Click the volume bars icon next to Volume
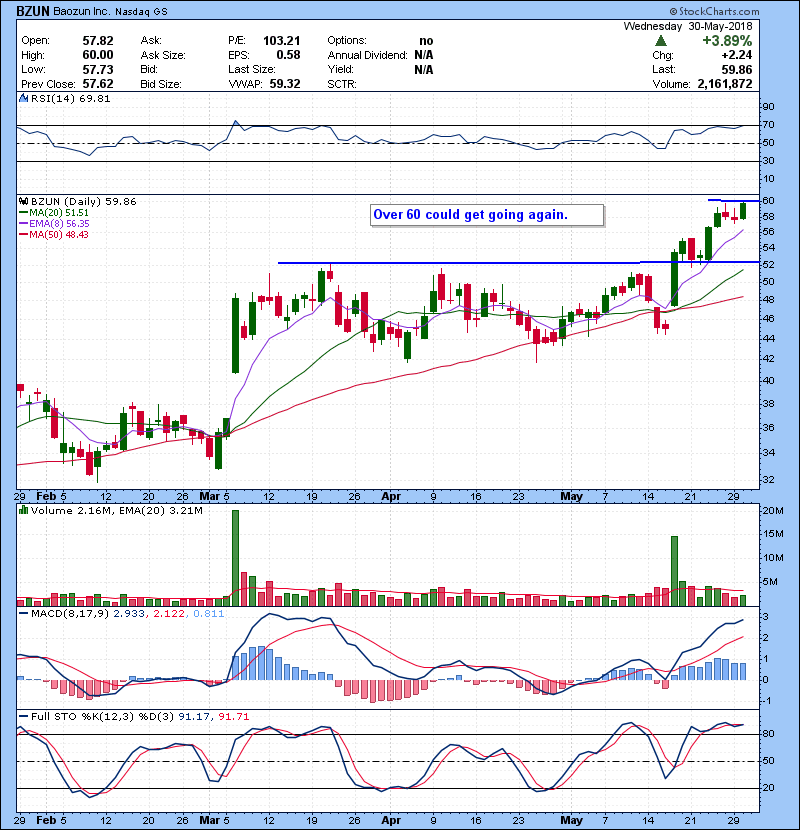Image resolution: width=800 pixels, height=830 pixels. 23,510
